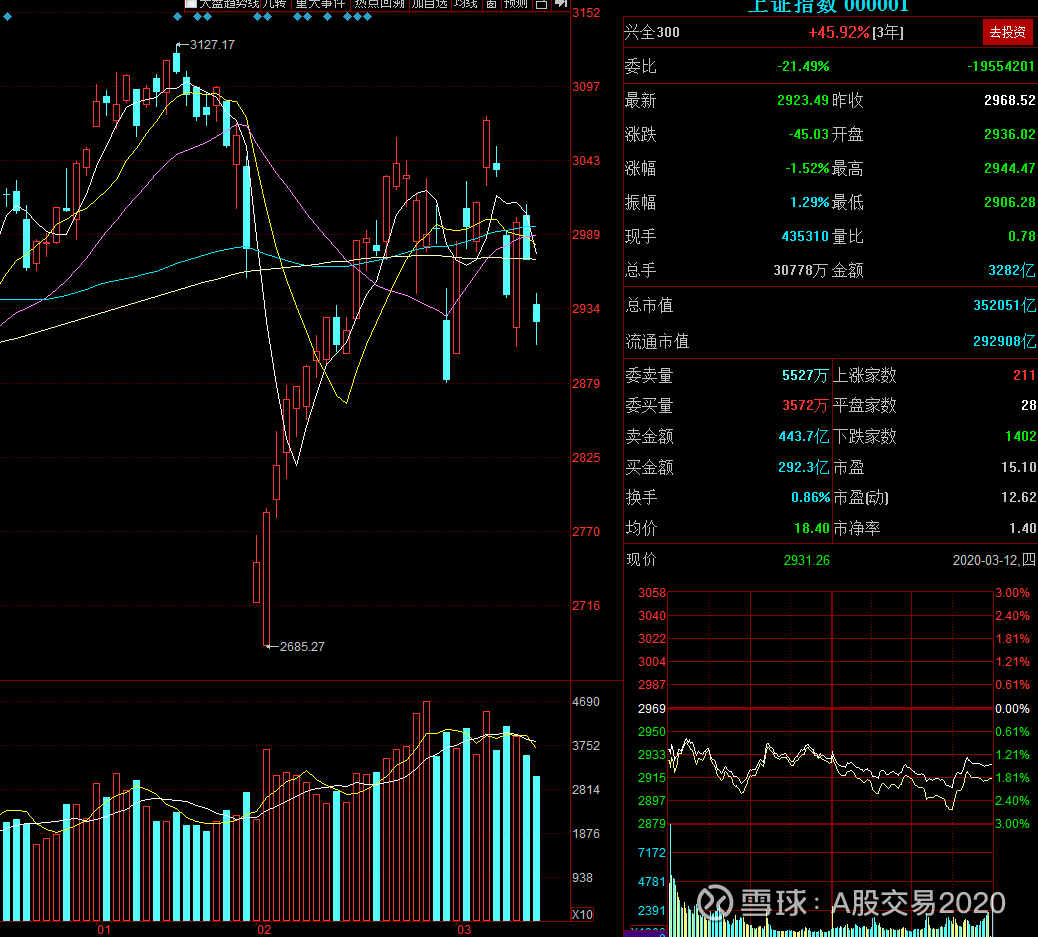
Task: Select the 2685.27 low price label
Action: coord(302,646)
